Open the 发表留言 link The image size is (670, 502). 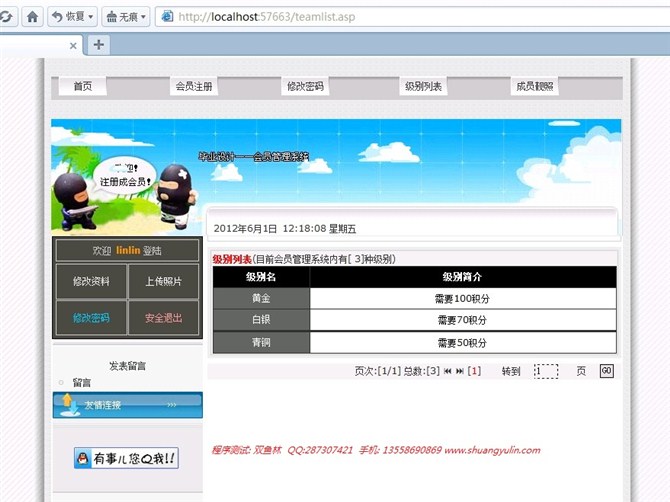(x=127, y=366)
